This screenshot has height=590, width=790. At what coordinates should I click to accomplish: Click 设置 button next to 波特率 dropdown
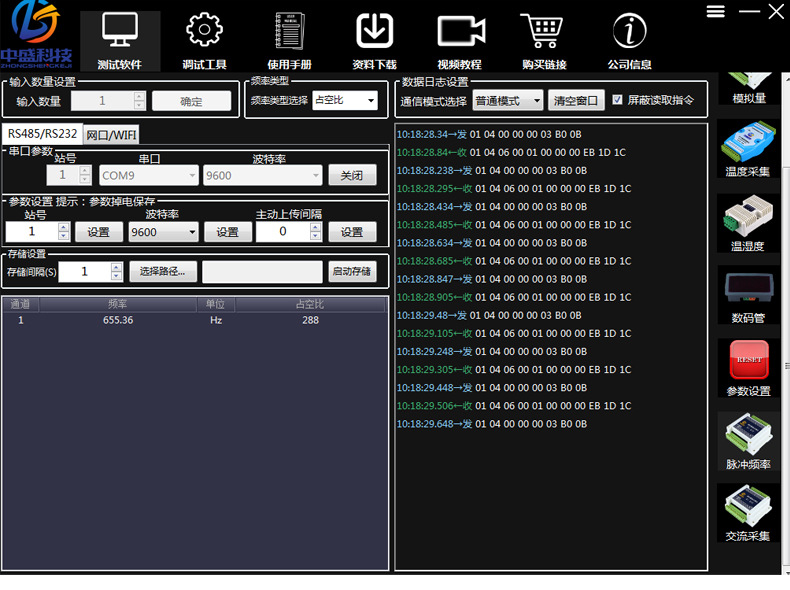tap(228, 232)
